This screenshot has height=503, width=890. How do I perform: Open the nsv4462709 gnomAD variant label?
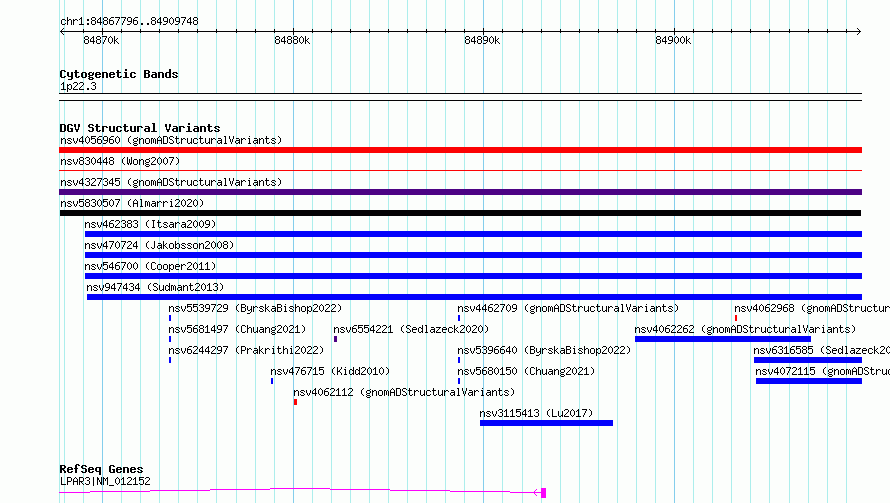point(568,308)
